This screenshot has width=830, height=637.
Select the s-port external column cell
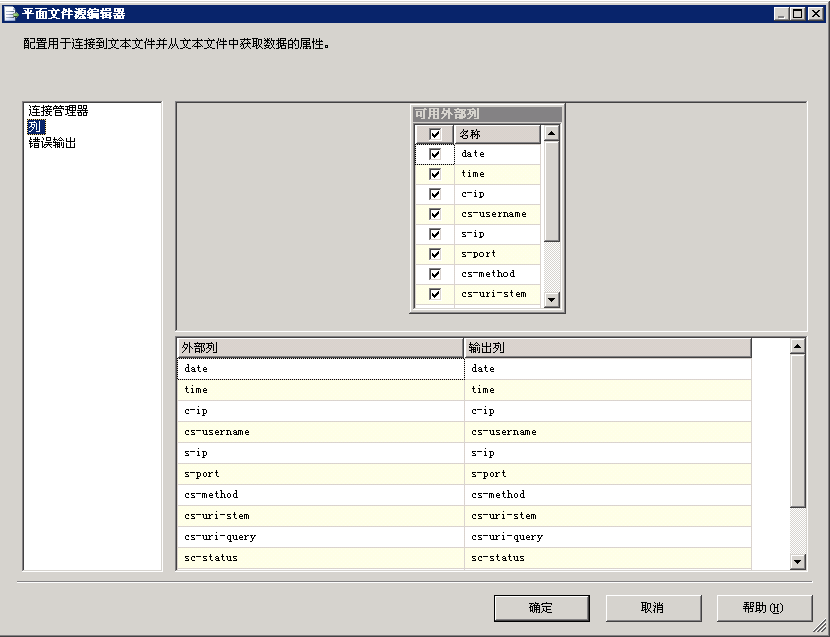click(321, 474)
